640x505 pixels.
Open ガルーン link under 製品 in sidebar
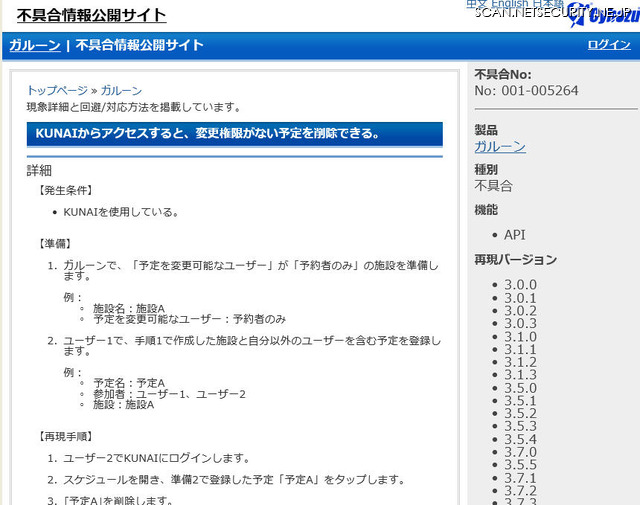click(x=499, y=147)
